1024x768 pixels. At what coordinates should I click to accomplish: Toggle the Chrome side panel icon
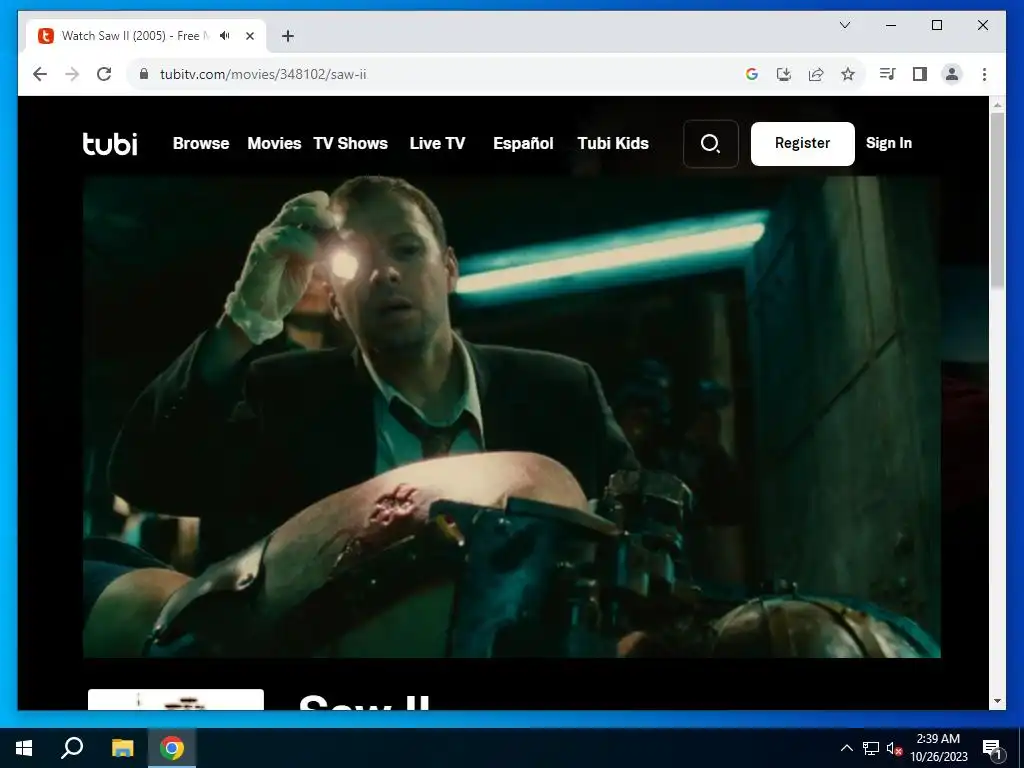(920, 74)
